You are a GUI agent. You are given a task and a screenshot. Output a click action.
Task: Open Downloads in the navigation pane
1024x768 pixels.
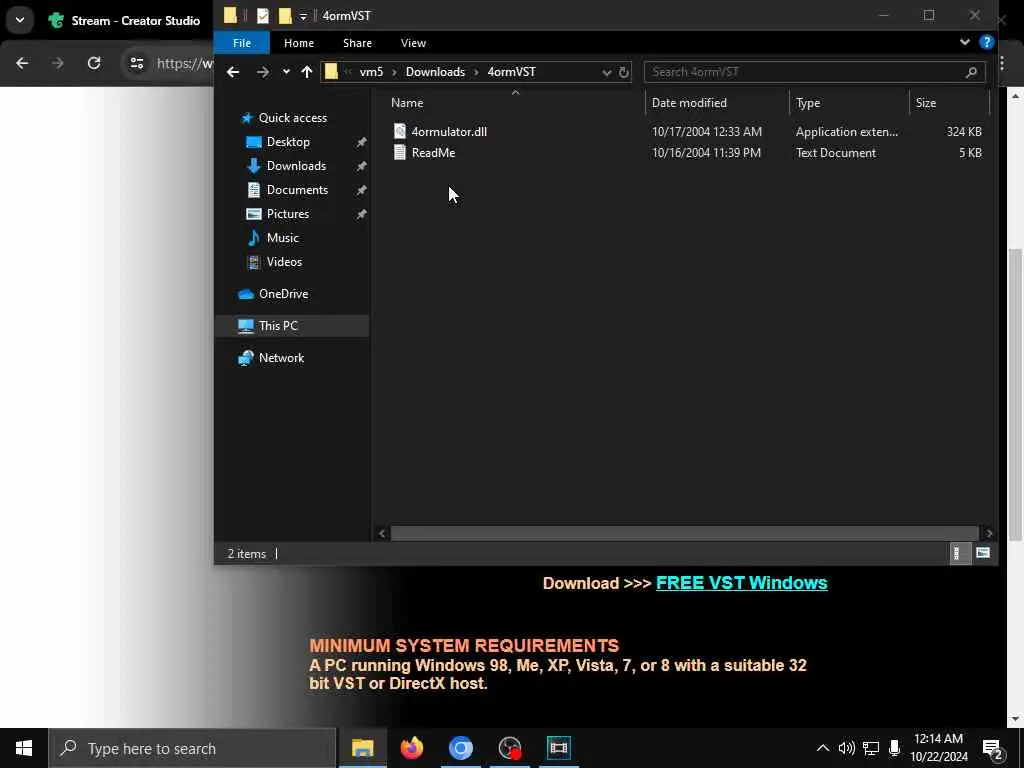pos(296,166)
